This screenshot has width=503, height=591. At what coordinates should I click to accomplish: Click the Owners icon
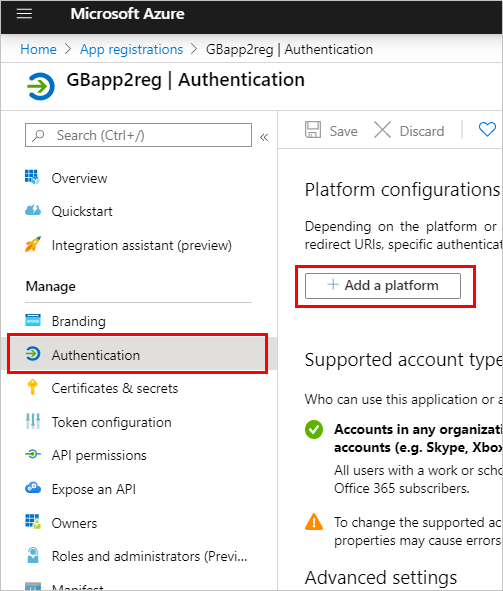33,521
